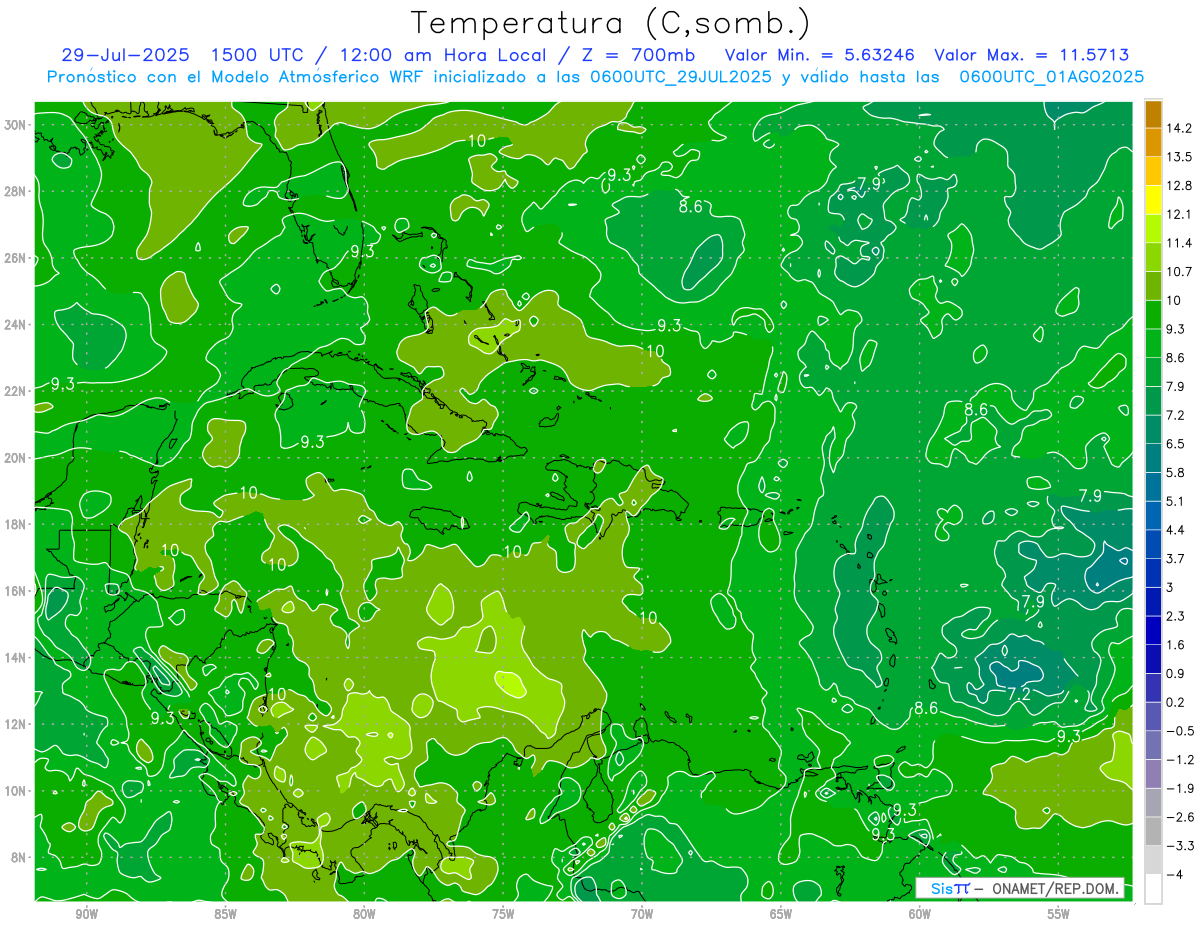Screen dimensions: 1200x927
Task: Click the colorbar label "1.6"
Action: click(1174, 644)
